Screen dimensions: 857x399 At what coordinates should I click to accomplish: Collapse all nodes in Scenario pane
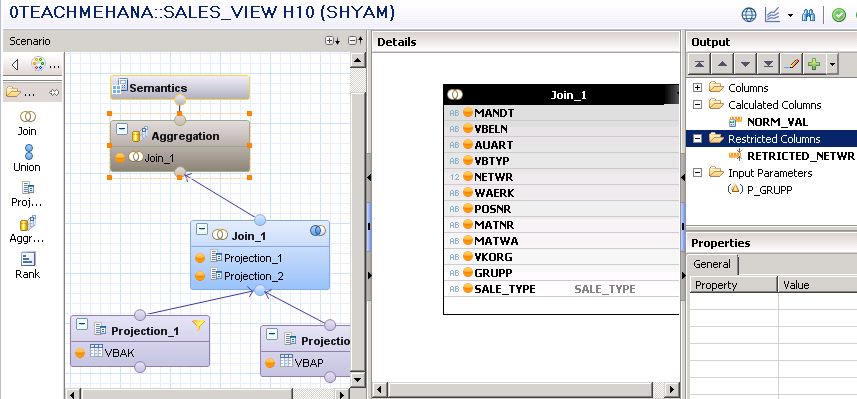click(355, 41)
